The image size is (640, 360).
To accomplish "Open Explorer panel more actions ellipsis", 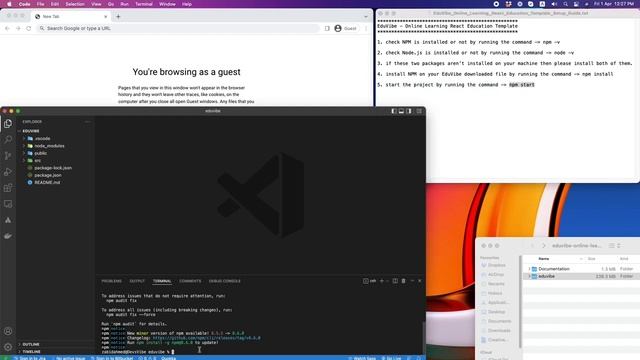I will point(87,122).
